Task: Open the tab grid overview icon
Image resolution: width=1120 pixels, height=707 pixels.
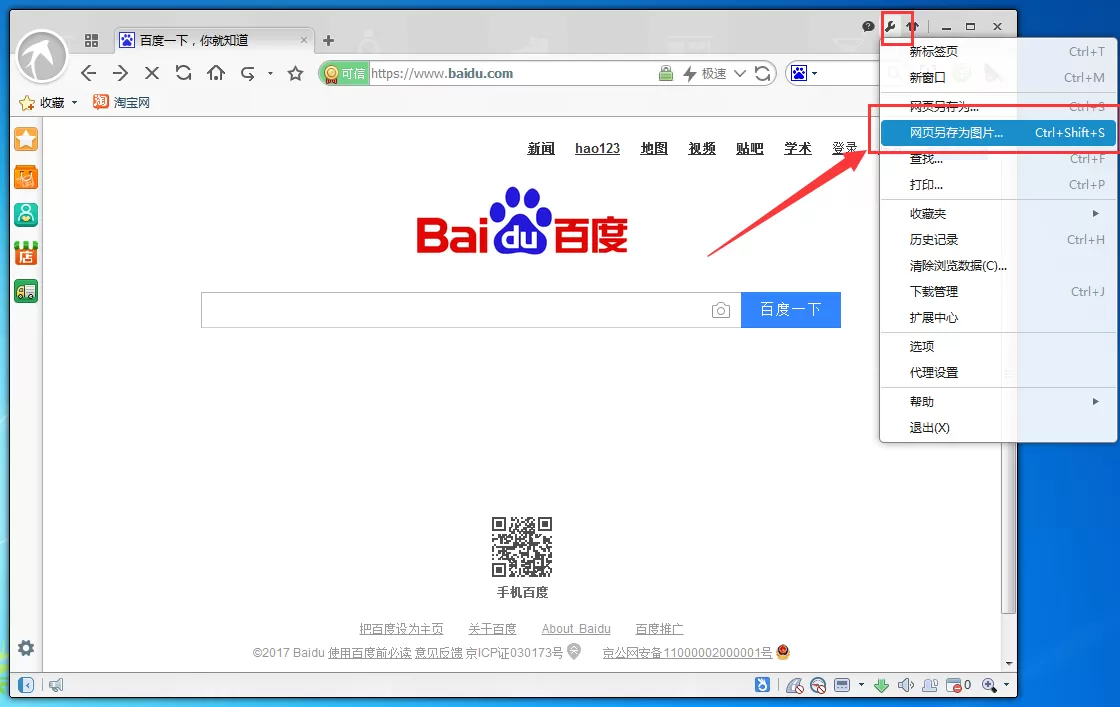Action: click(91, 41)
